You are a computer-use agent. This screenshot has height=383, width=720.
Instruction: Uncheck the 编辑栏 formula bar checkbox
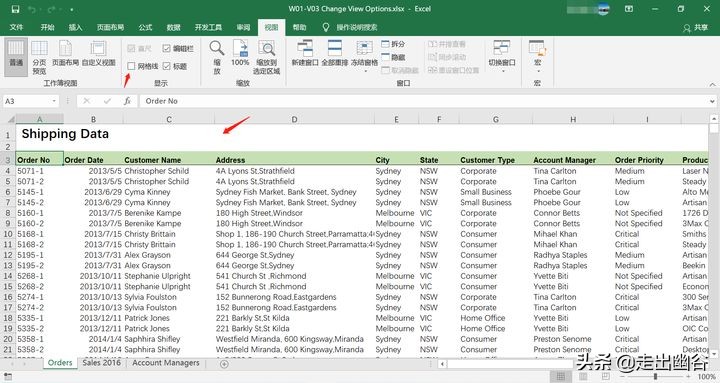coord(166,48)
